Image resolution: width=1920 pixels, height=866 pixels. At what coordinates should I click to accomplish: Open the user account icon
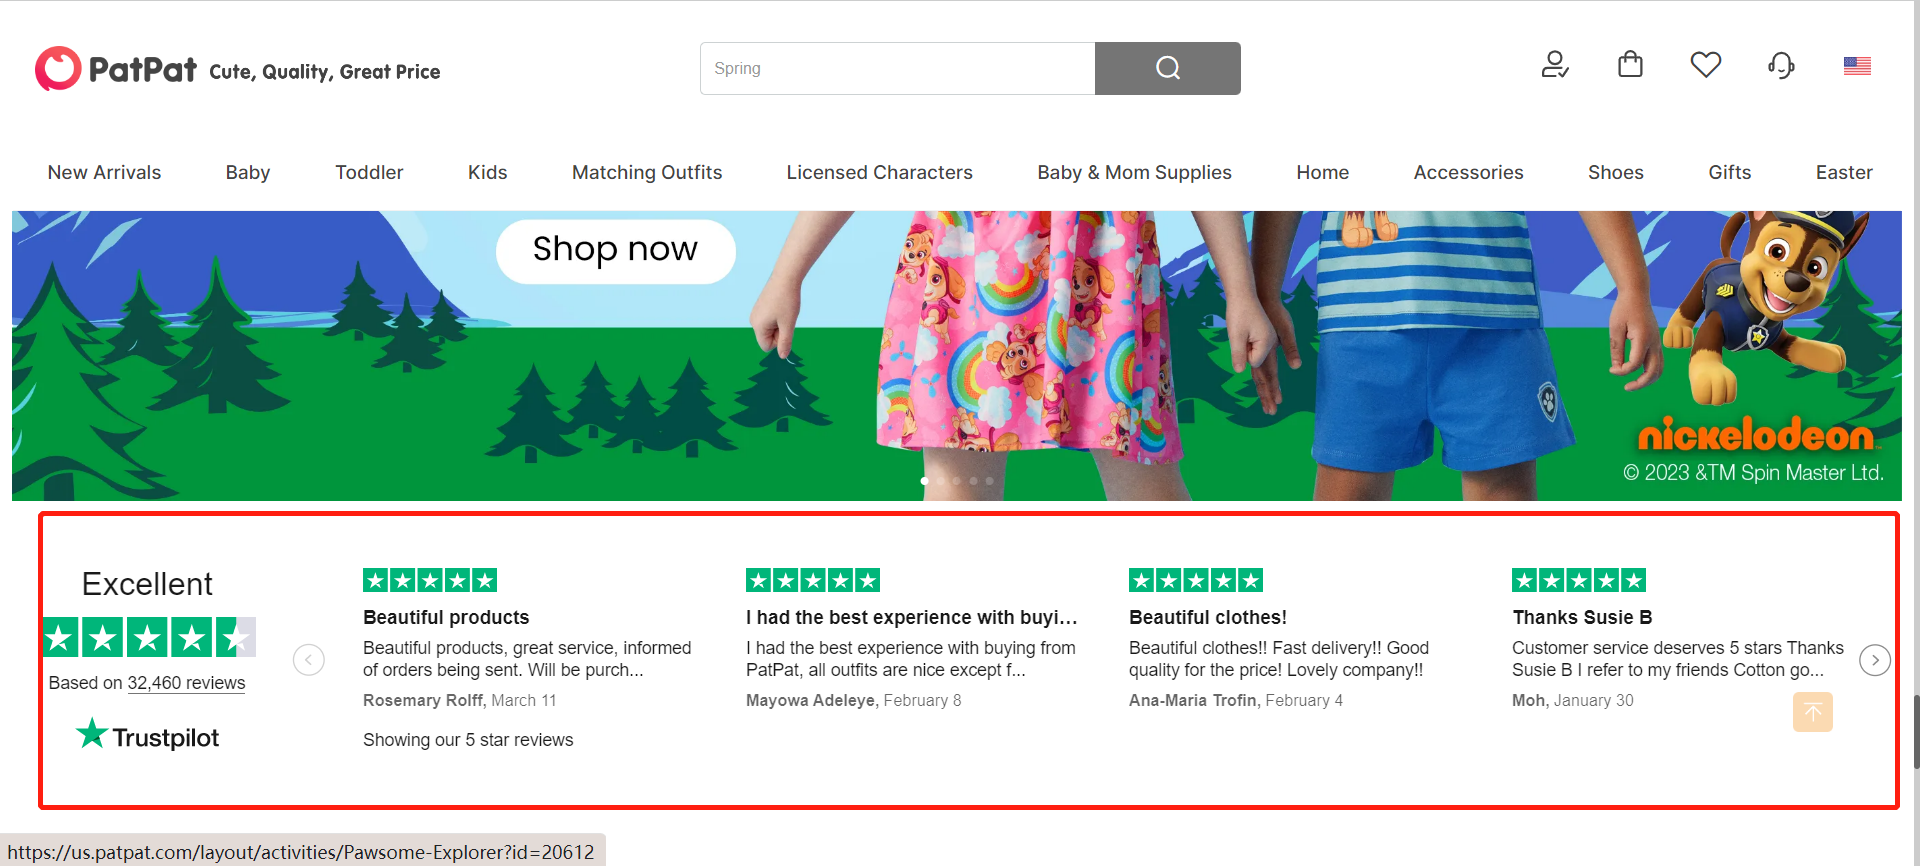click(x=1554, y=66)
